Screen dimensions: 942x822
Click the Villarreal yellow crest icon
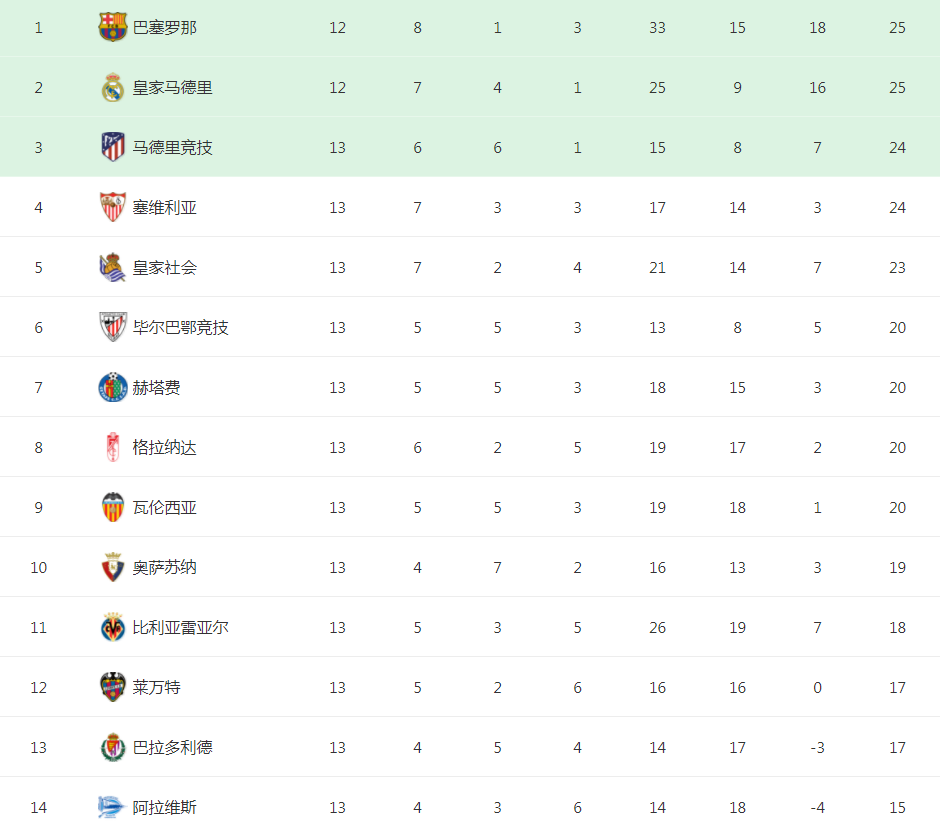(x=113, y=627)
